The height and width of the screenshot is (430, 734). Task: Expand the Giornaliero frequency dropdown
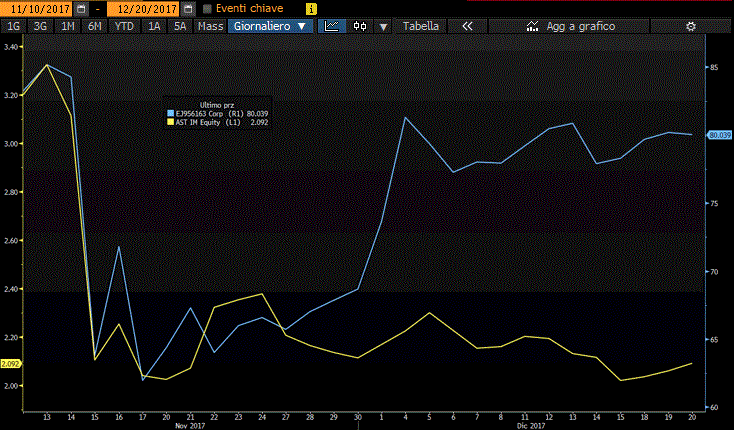tap(271, 26)
